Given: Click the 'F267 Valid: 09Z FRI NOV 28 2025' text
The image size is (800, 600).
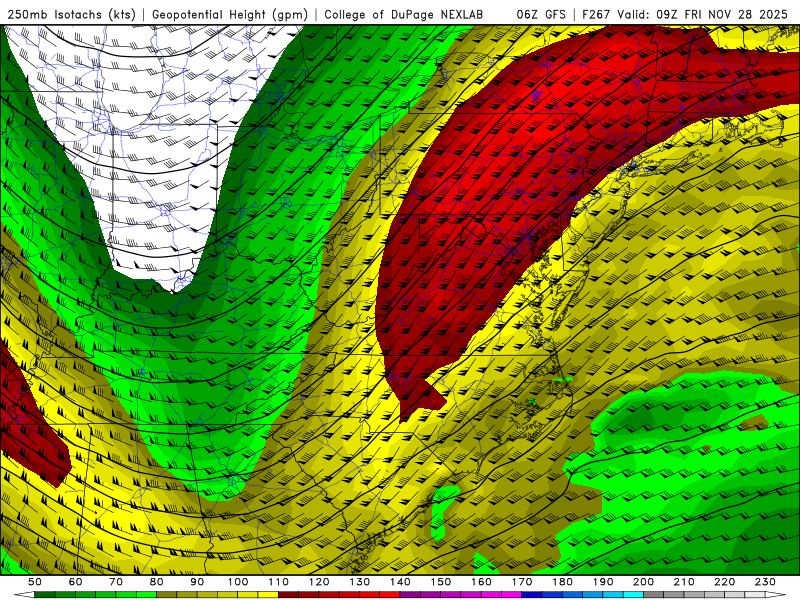Looking at the screenshot, I should pos(685,14).
